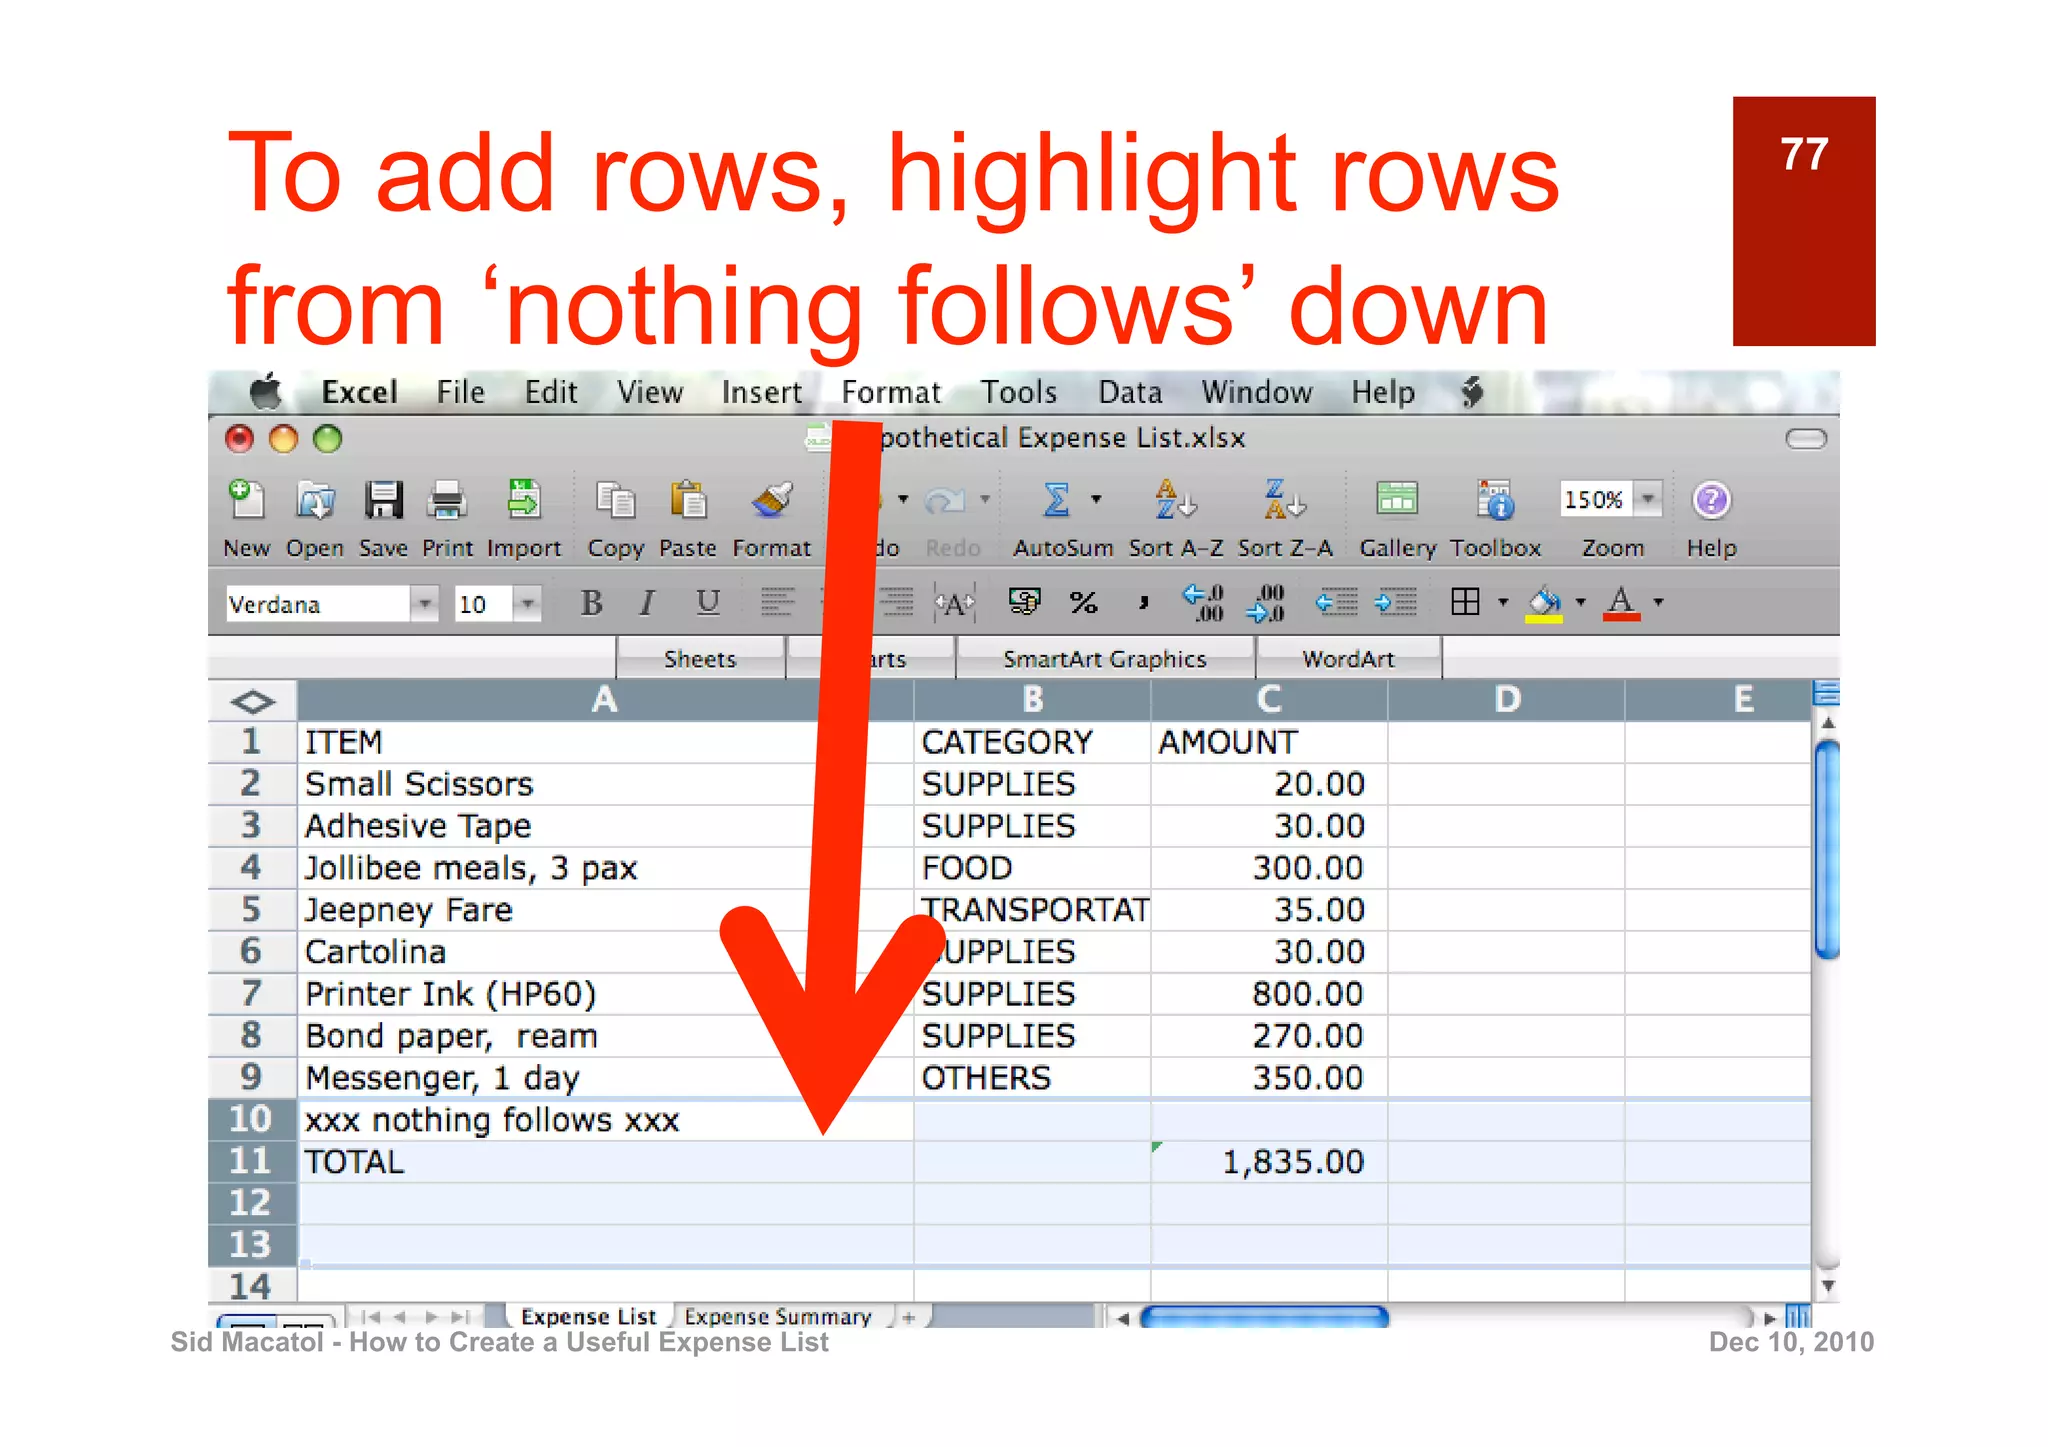Viewport: 2048px width, 1447px height.
Task: Click the toolbar toggle pill button
Action: 1806,439
